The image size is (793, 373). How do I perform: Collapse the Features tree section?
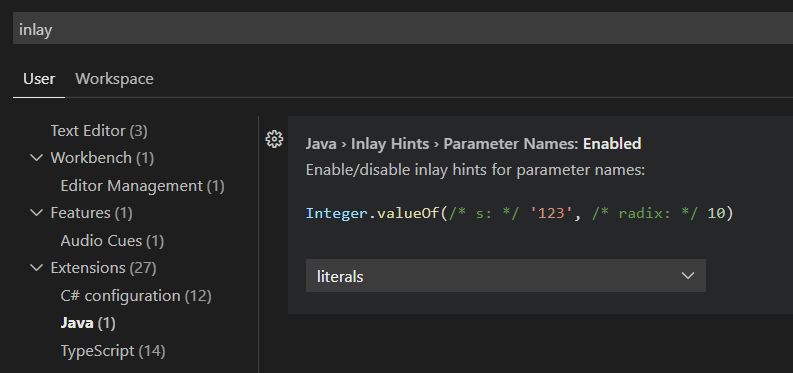(x=36, y=213)
